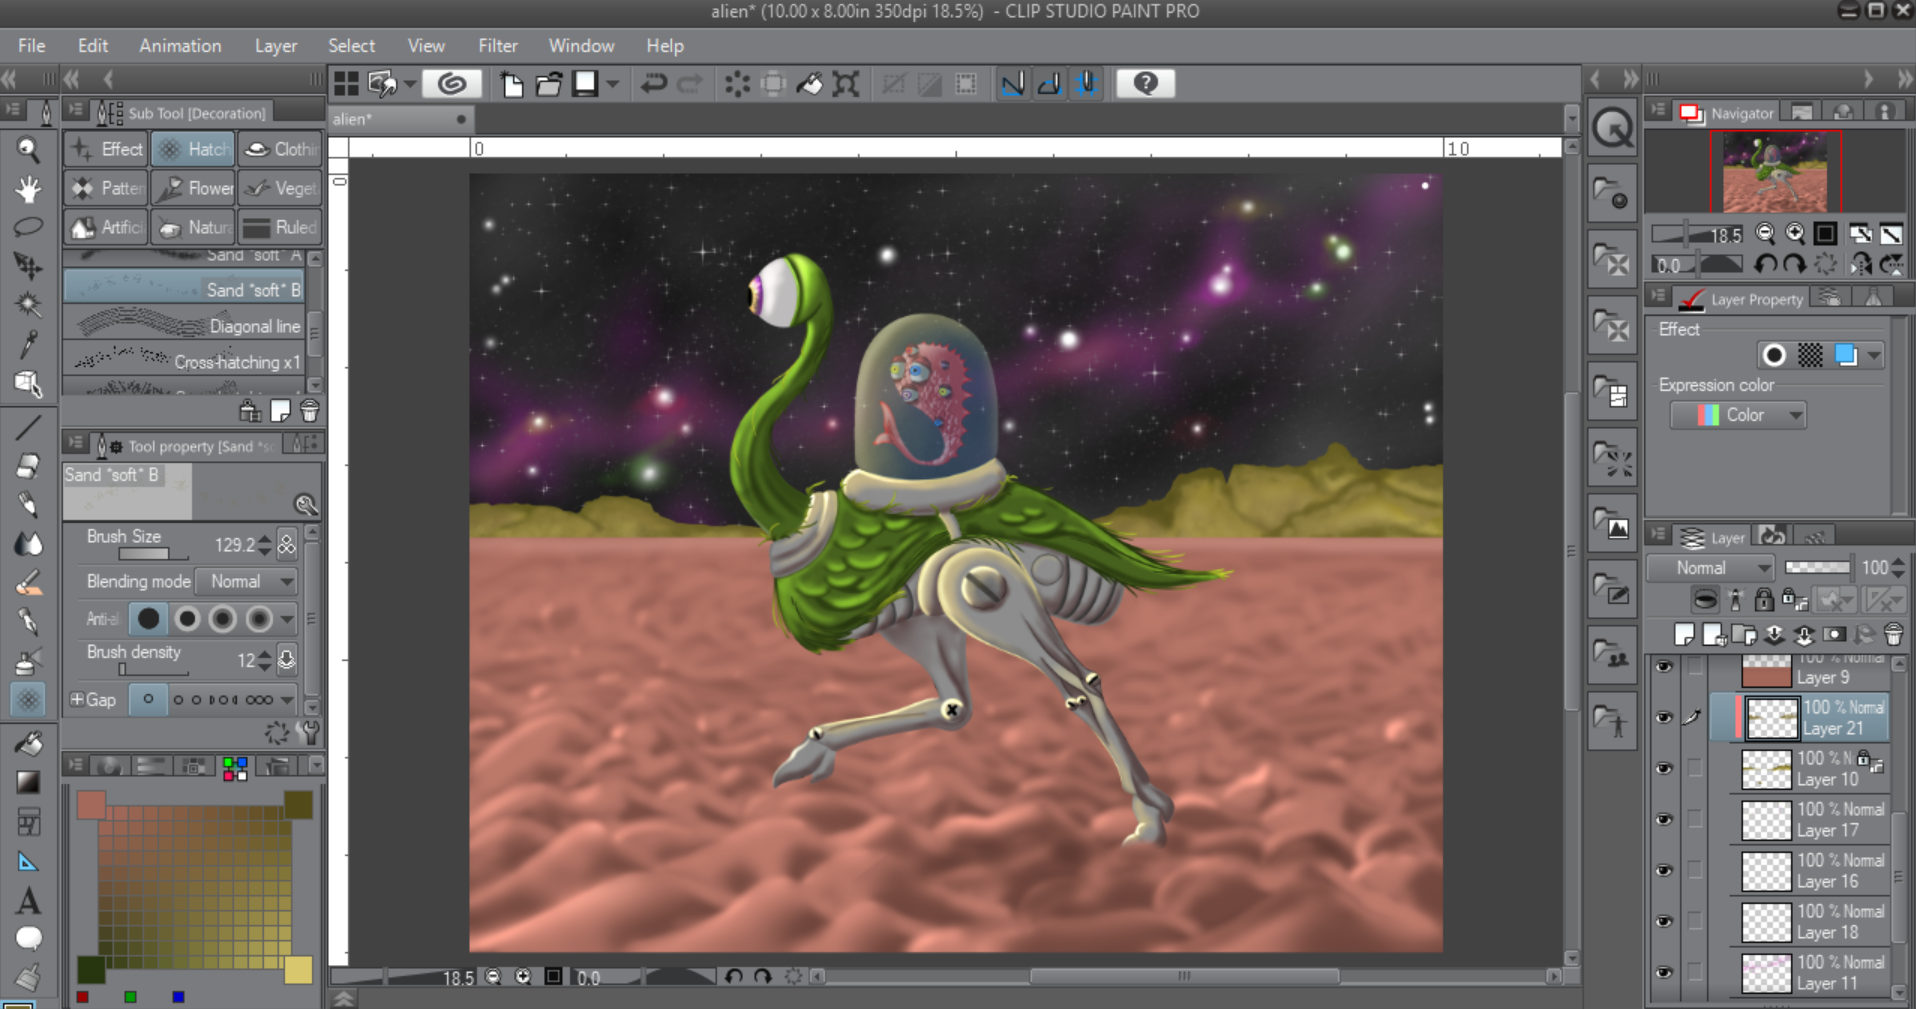The image size is (1916, 1009).
Task: Open the Animation menu
Action: click(x=180, y=46)
